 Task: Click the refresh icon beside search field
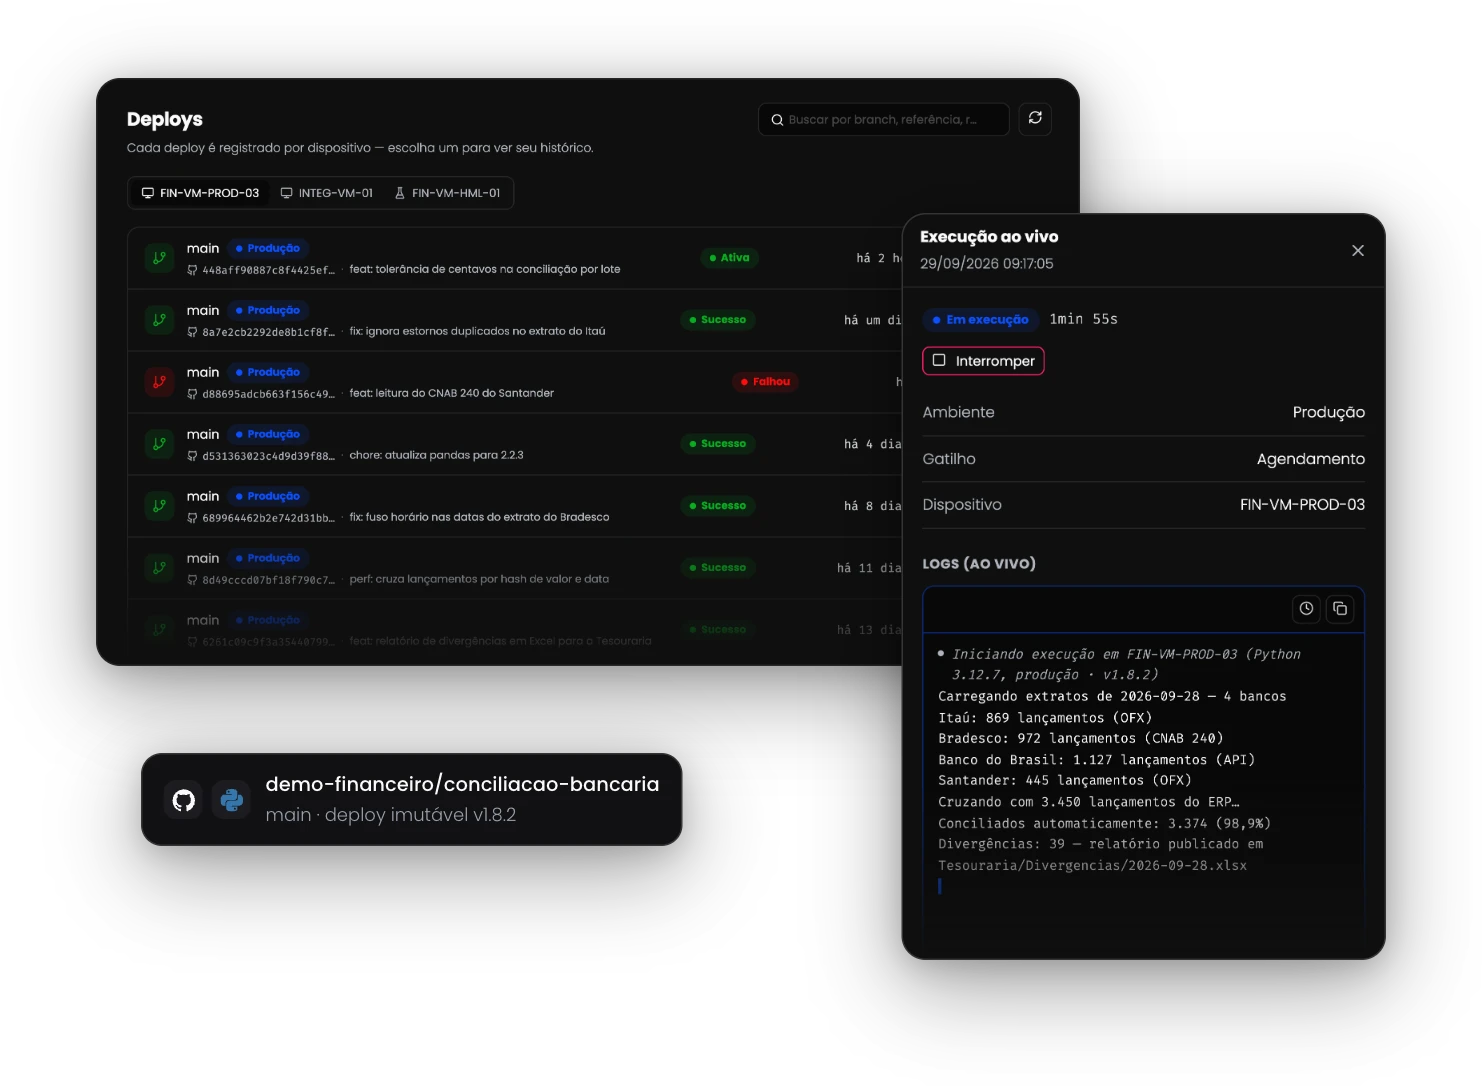click(1035, 118)
